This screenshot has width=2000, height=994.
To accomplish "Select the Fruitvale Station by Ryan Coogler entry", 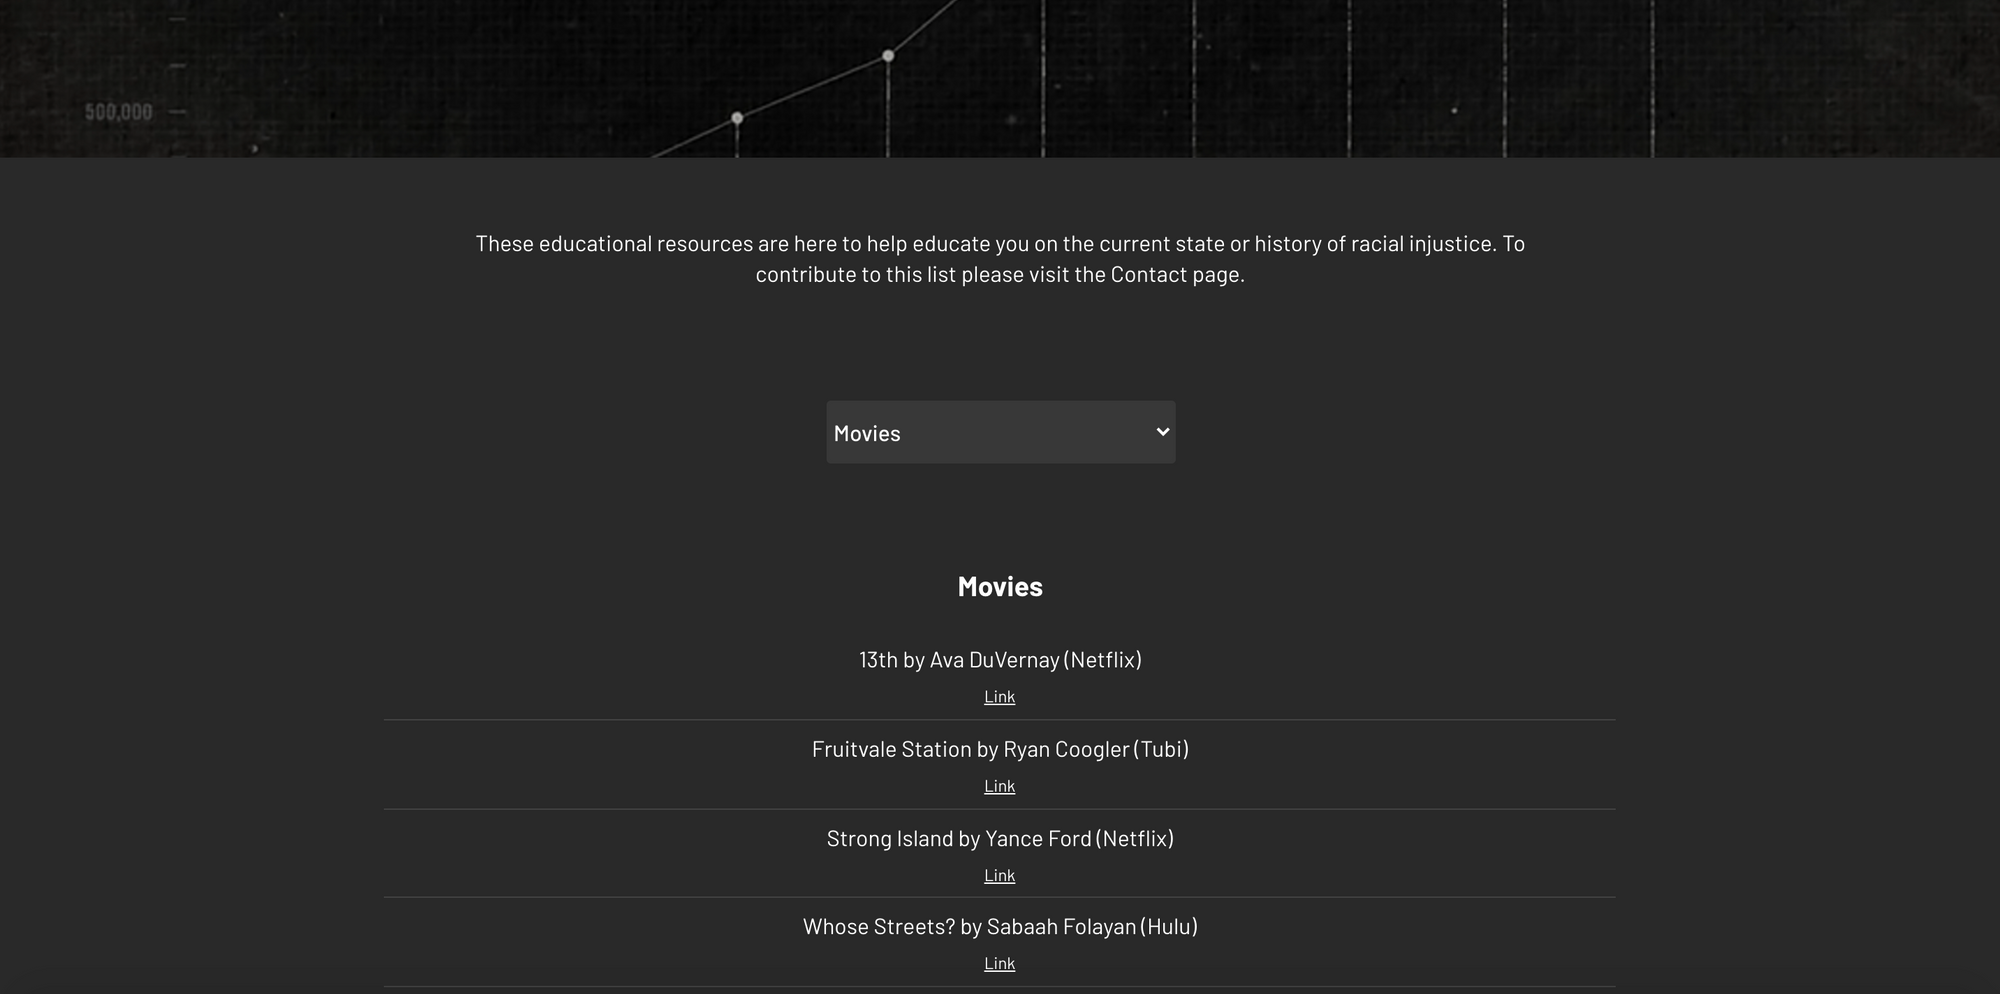I will (1000, 749).
